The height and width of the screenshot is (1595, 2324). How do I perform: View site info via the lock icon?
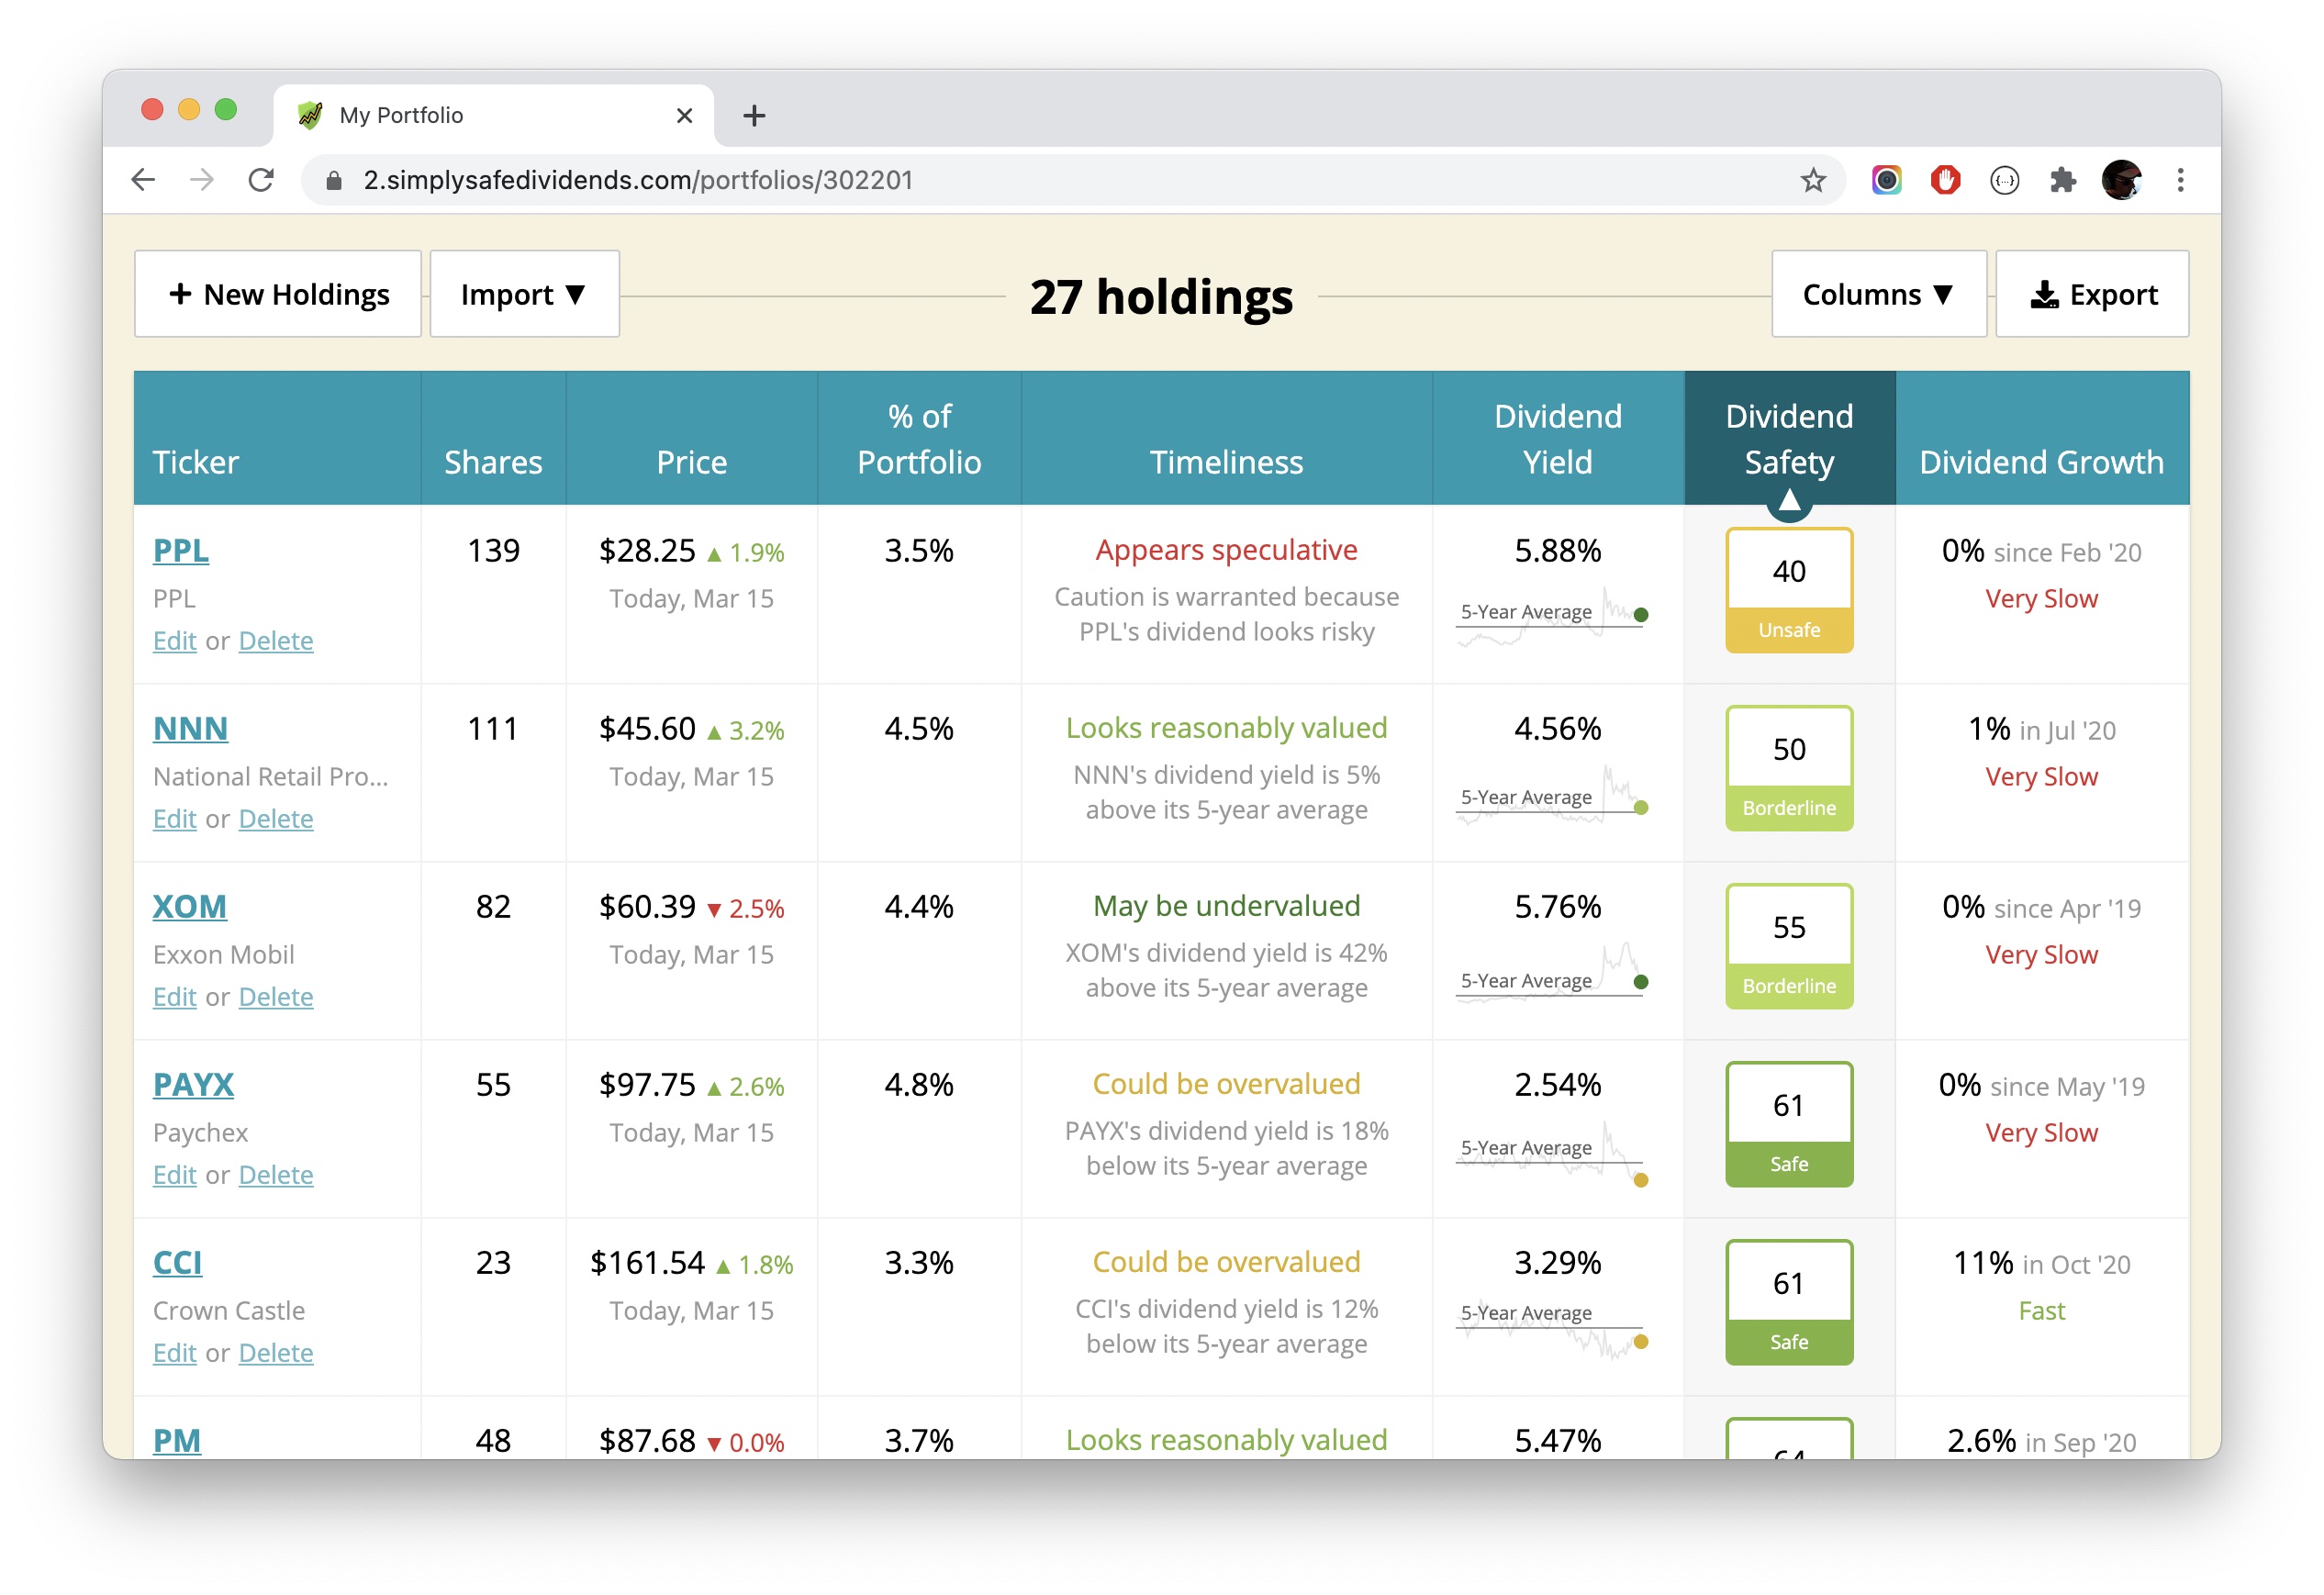point(335,180)
